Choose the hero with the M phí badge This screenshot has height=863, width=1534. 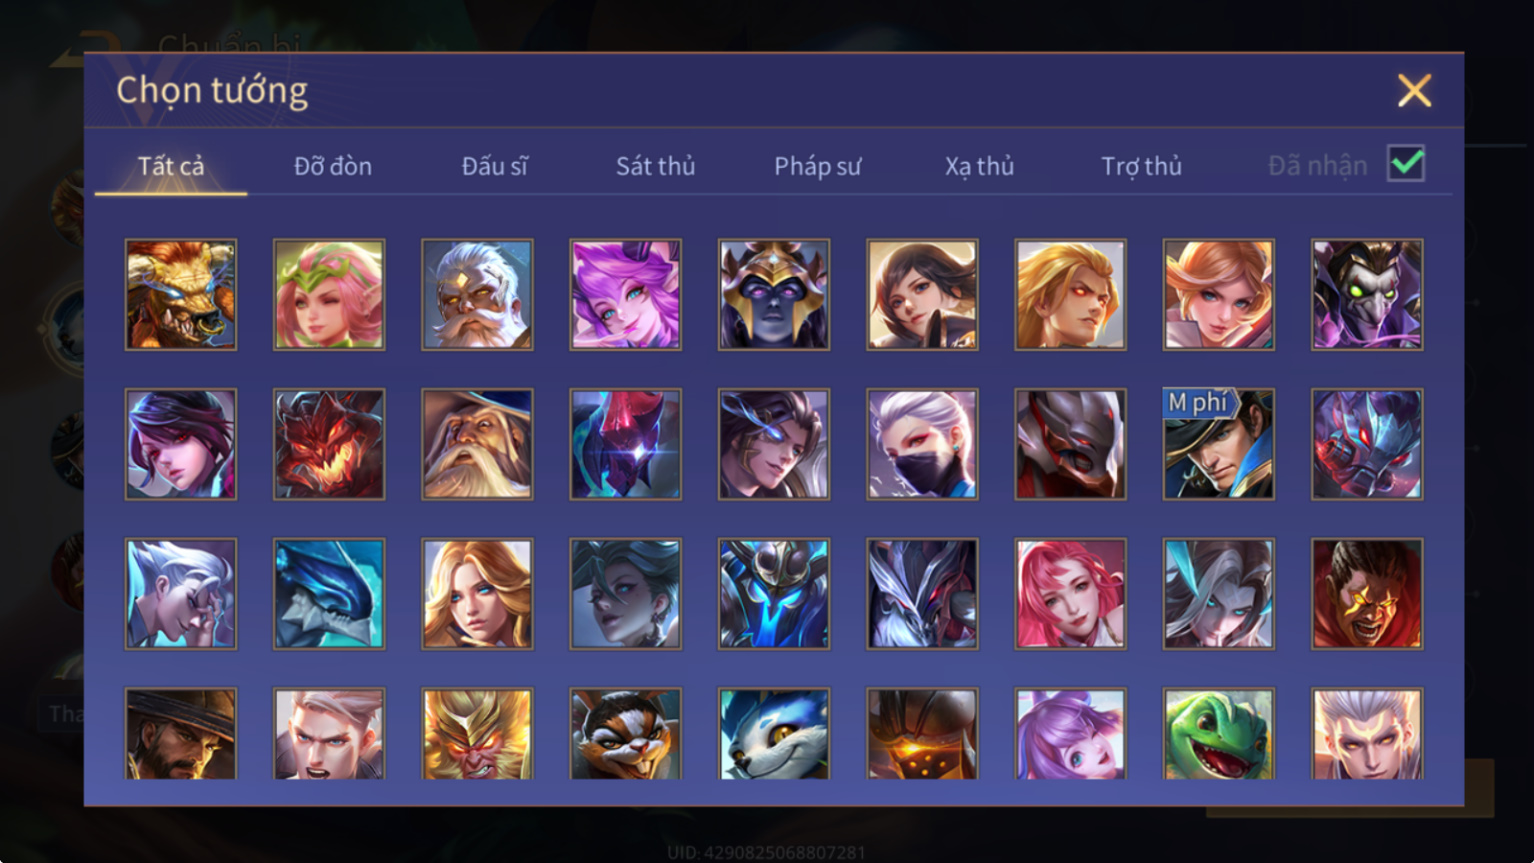coord(1218,444)
